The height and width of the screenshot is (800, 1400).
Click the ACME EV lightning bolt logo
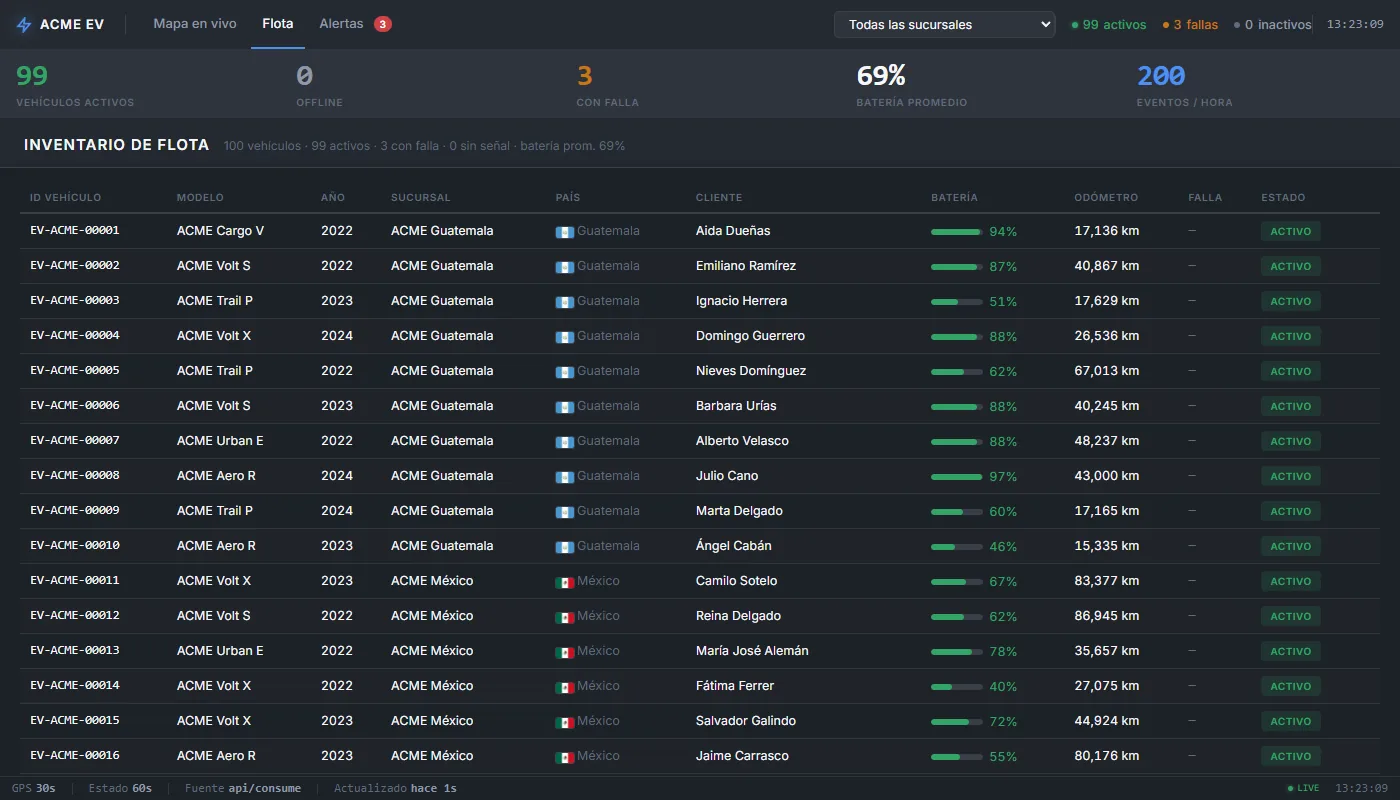pos(24,25)
